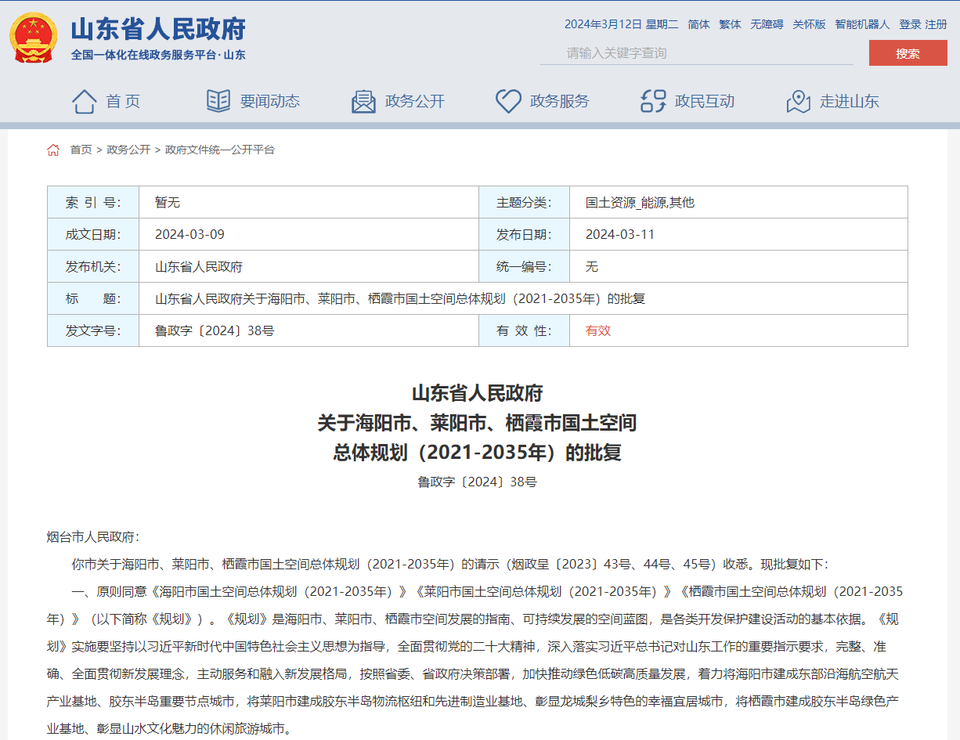Switch to 关怀版 care mode

coord(807,24)
